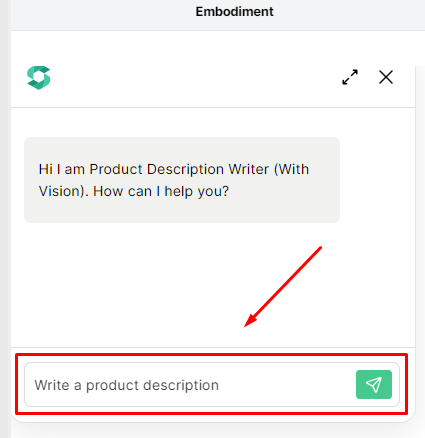
Task: Click the white paper-plane glyph inside send button
Action: pos(374,385)
